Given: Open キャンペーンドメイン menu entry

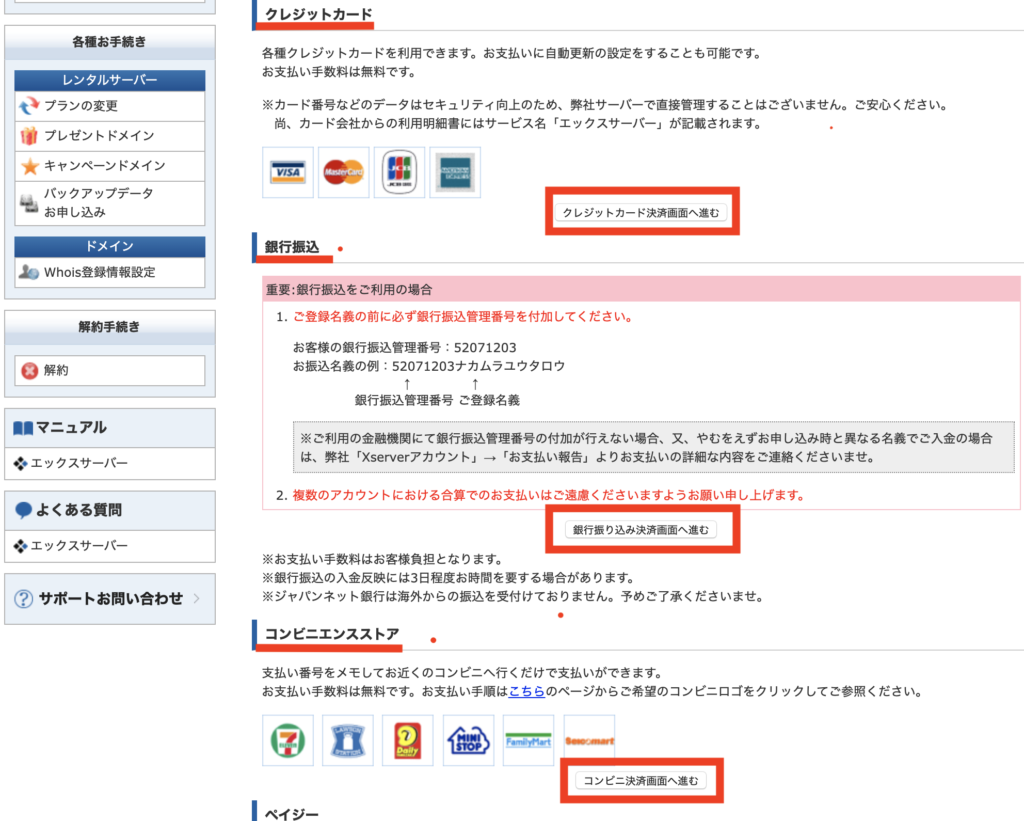Looking at the screenshot, I should coord(110,166).
